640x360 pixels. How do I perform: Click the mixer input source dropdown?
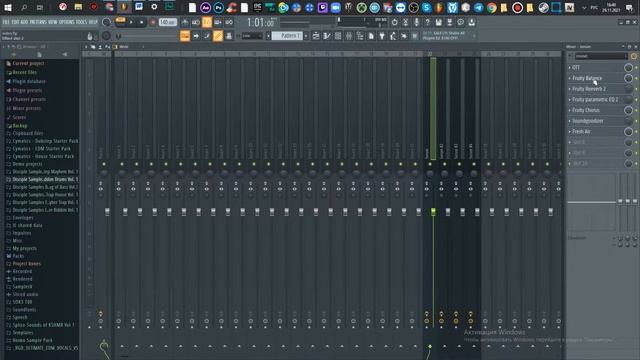[x=601, y=56]
